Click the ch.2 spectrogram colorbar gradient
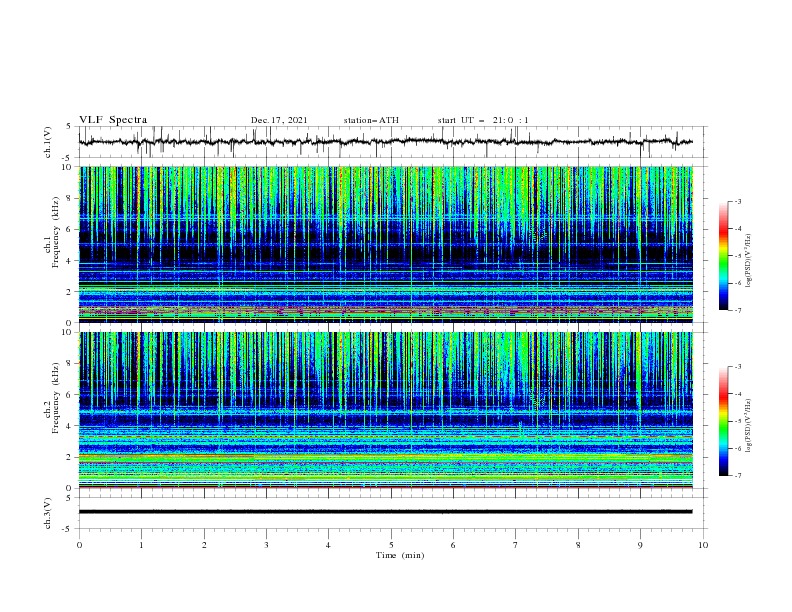This screenshot has height=612, width=792. coord(724,421)
